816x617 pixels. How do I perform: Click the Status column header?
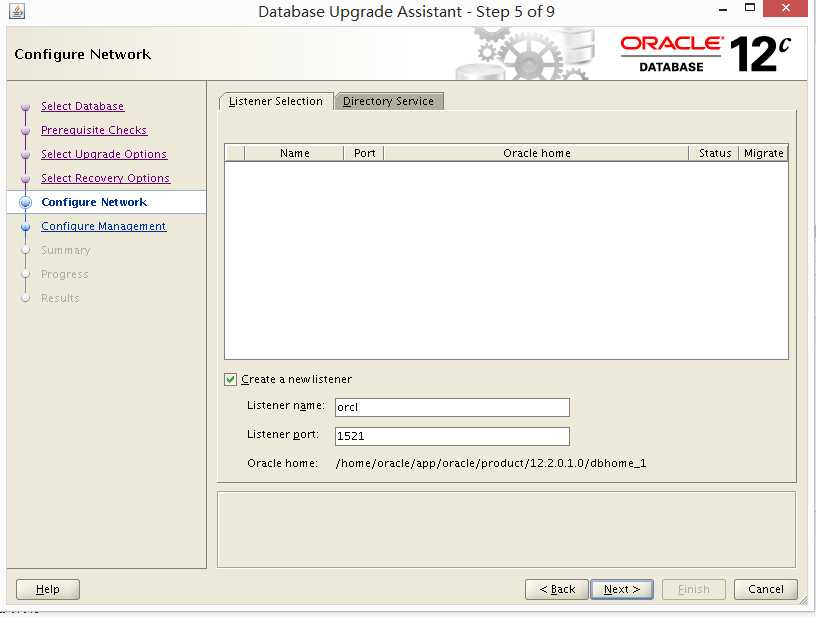715,153
